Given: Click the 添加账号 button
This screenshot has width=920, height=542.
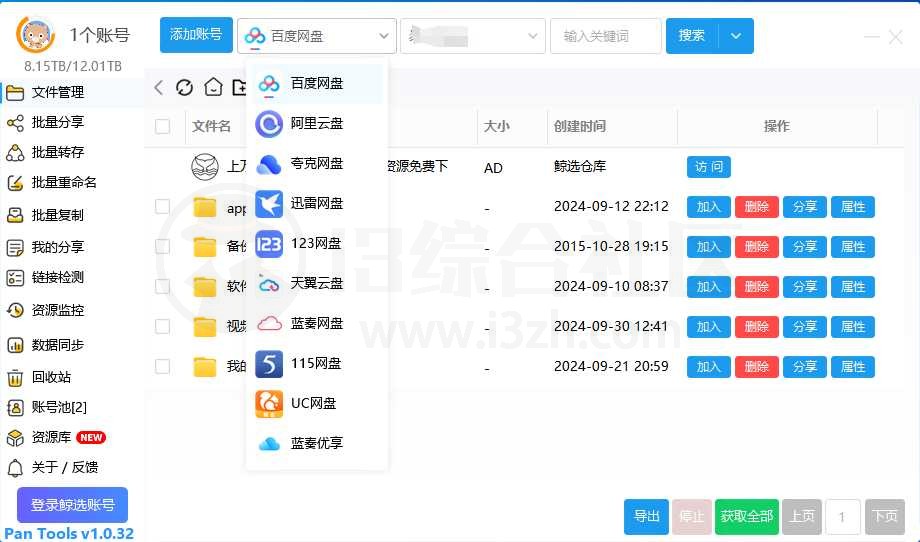Looking at the screenshot, I should 196,35.
